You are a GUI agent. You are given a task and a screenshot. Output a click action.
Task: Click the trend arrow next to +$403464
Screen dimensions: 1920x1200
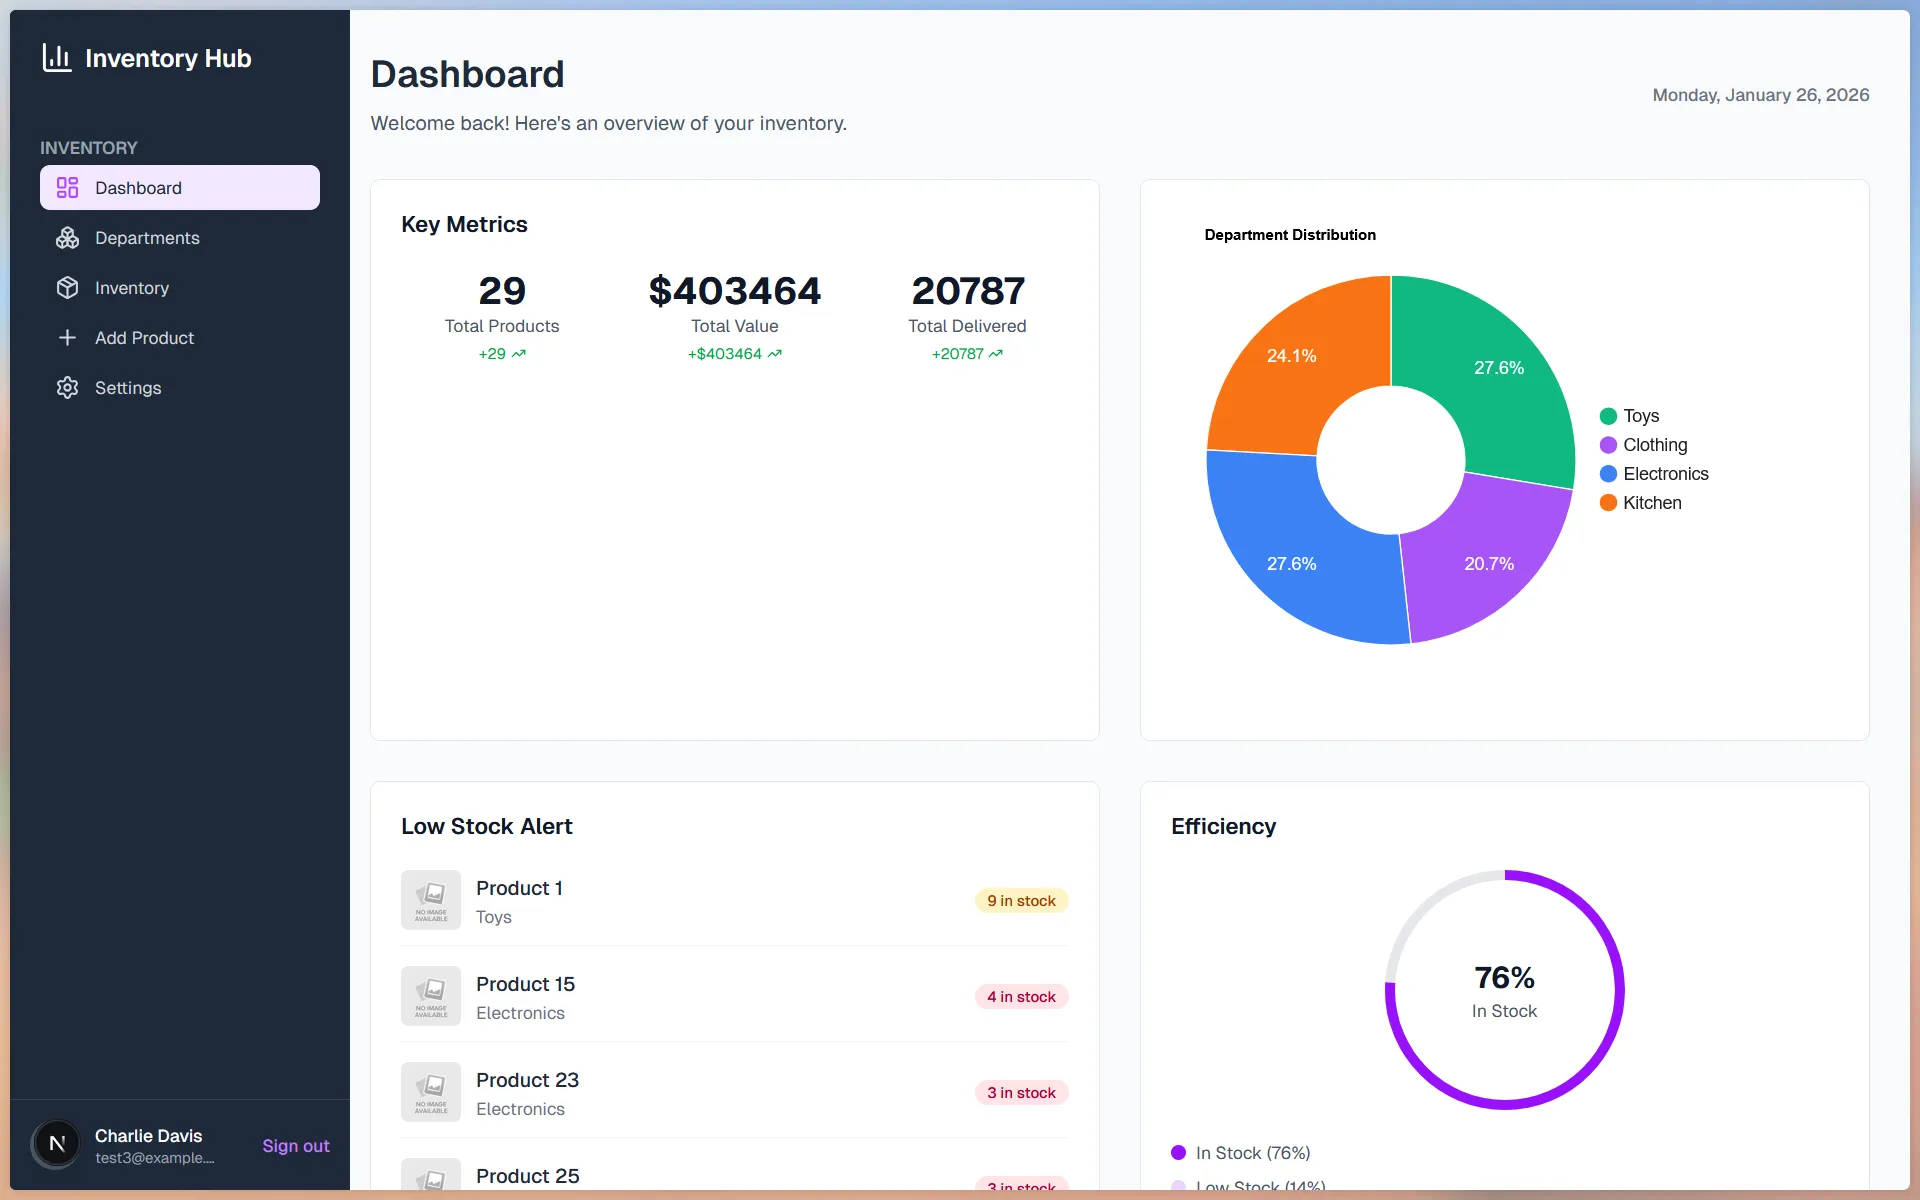[775, 354]
